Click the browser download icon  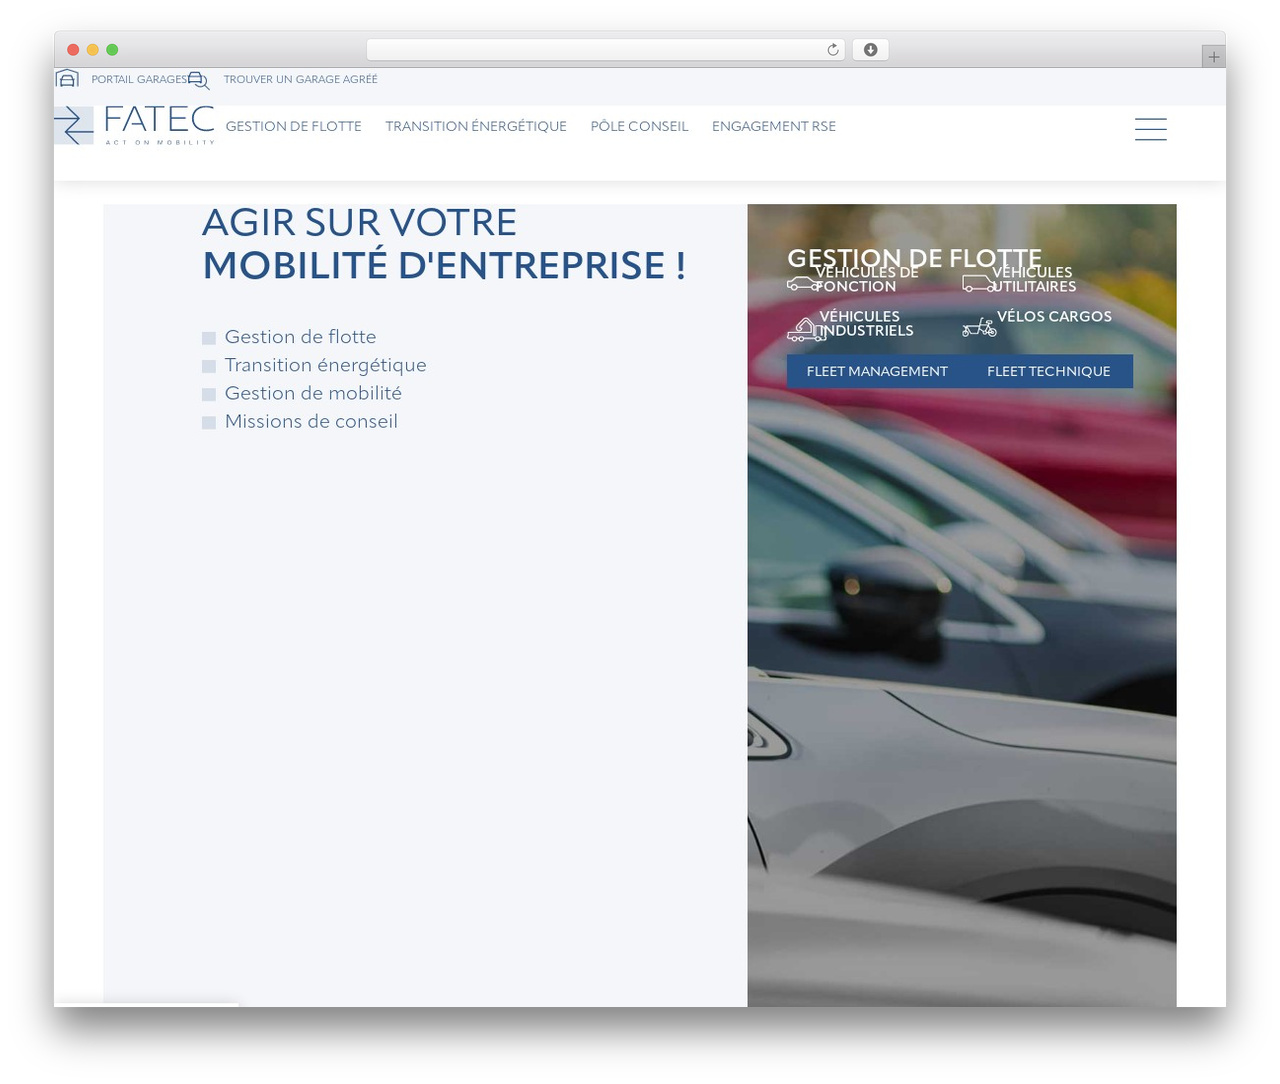[871, 50]
